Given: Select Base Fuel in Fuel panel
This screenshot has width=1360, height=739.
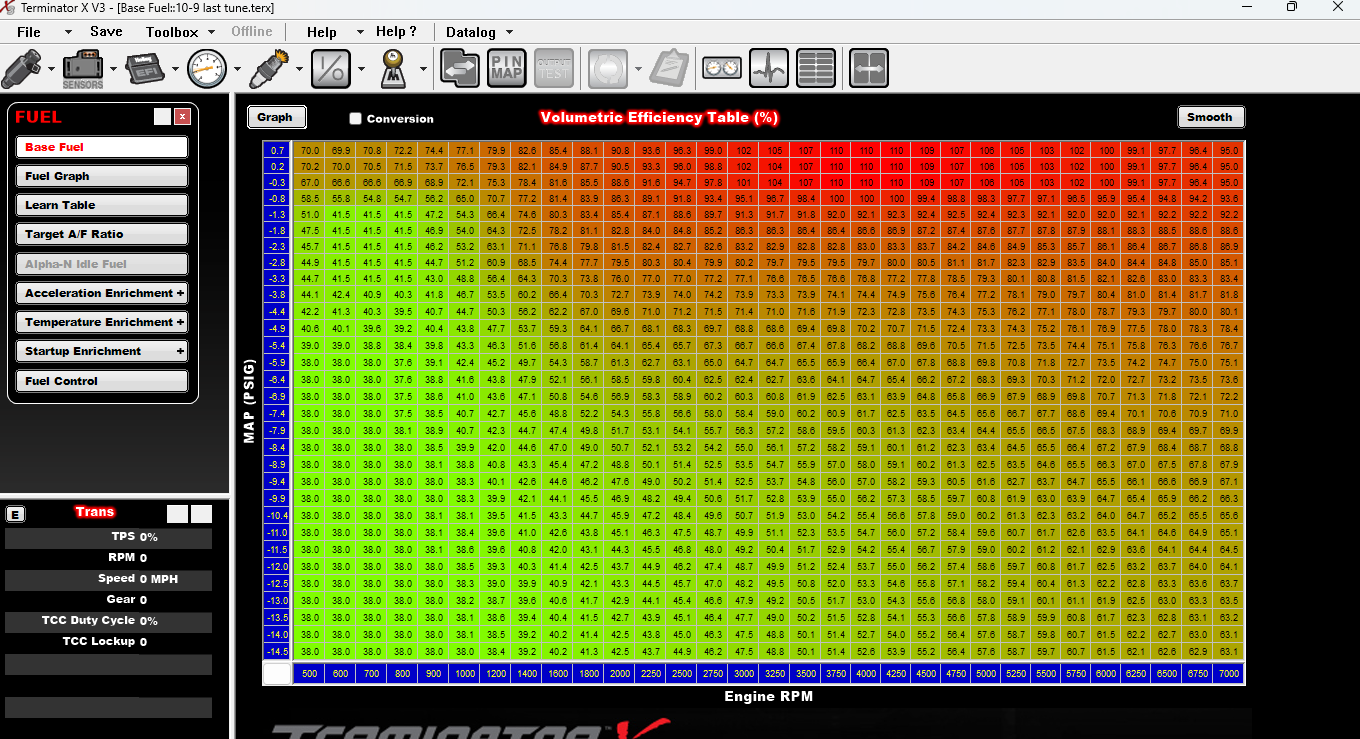Looking at the screenshot, I should pos(102,147).
